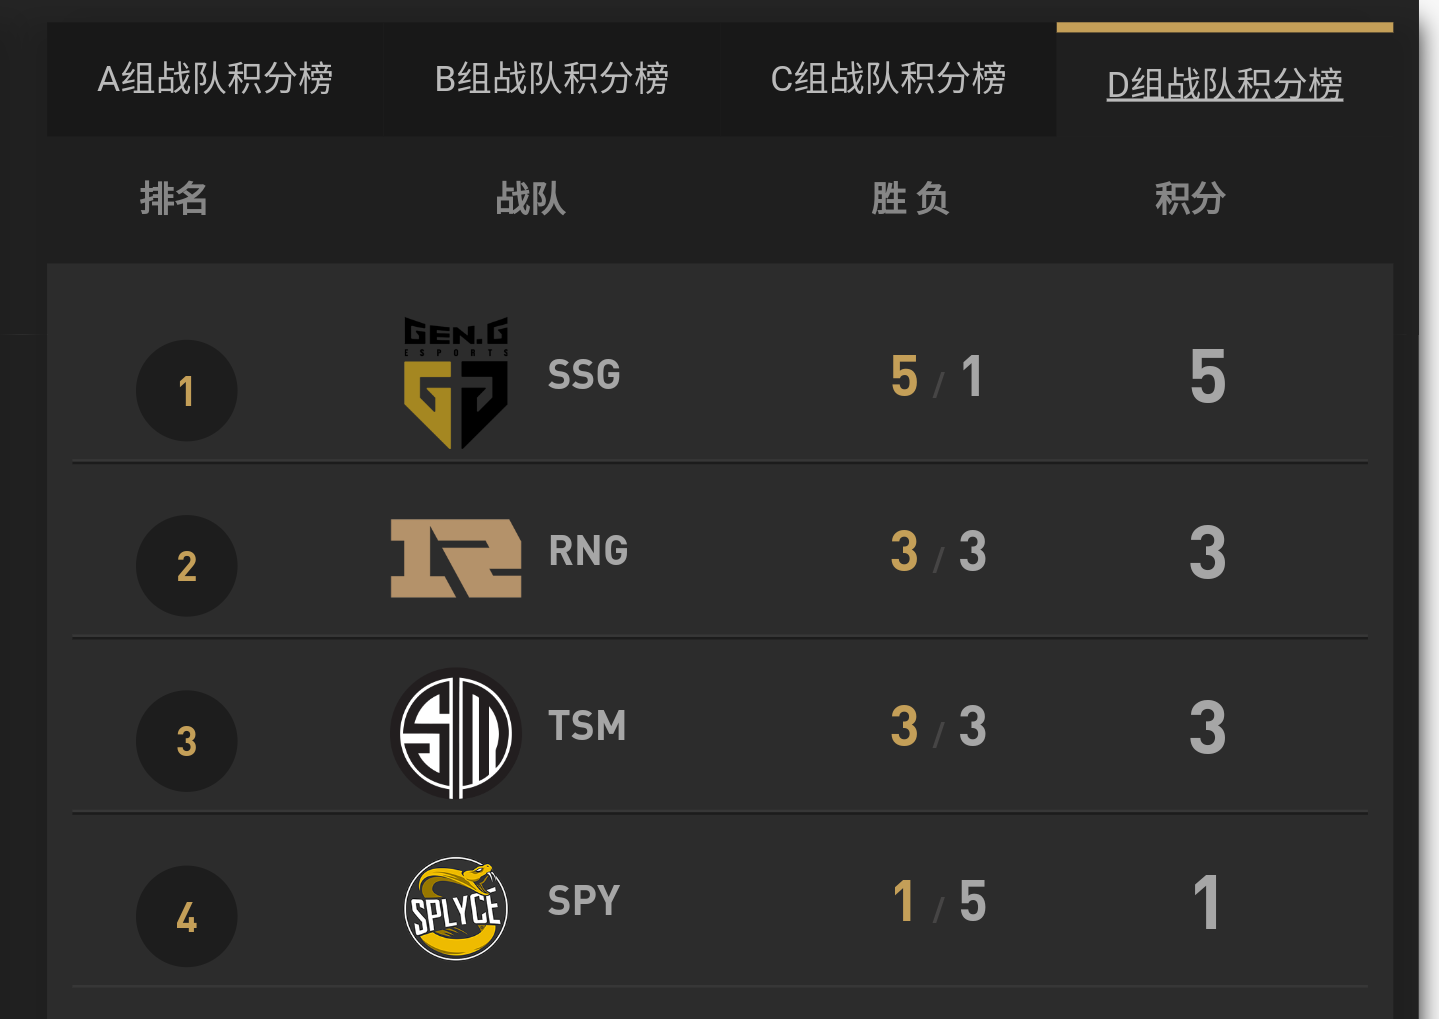The height and width of the screenshot is (1019, 1439).
Task: Click the Gen.G team logo
Action: (x=456, y=382)
